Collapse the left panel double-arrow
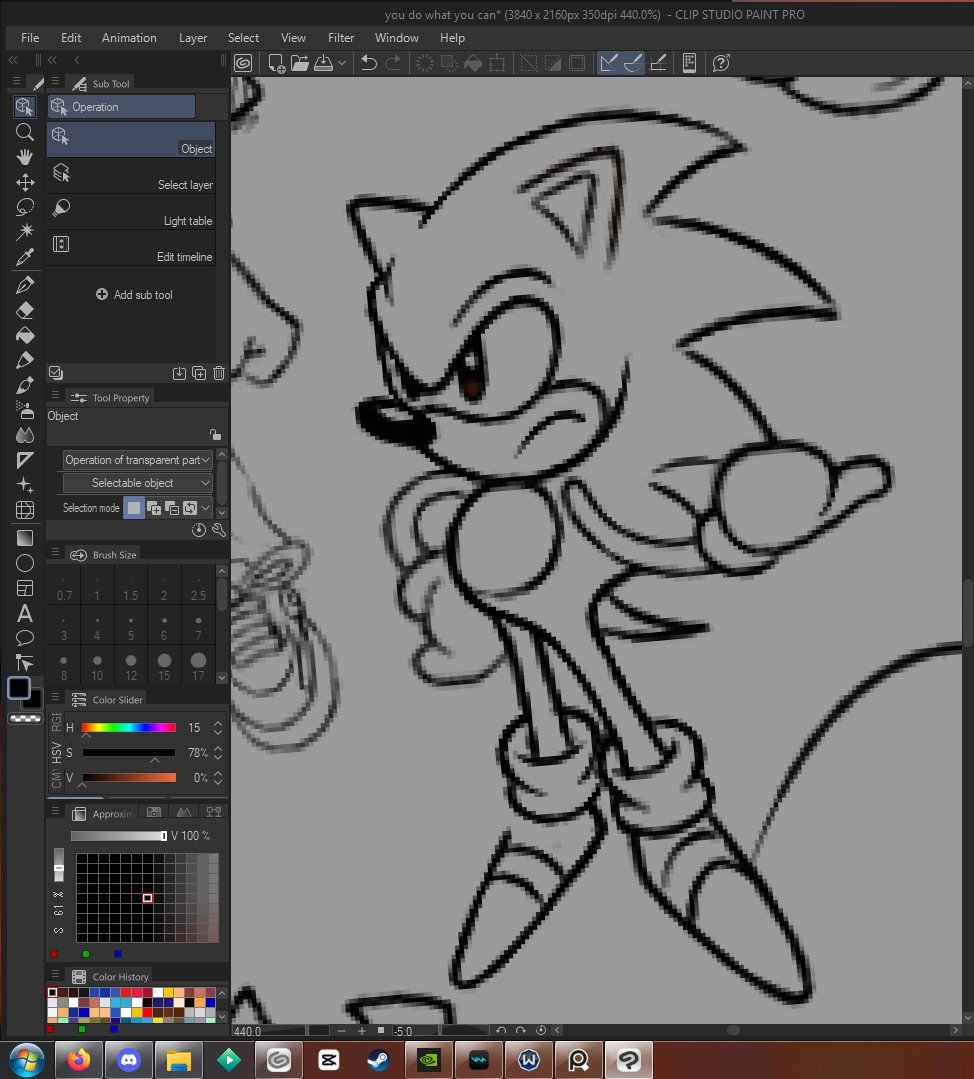Image resolution: width=974 pixels, height=1079 pixels. coord(12,60)
